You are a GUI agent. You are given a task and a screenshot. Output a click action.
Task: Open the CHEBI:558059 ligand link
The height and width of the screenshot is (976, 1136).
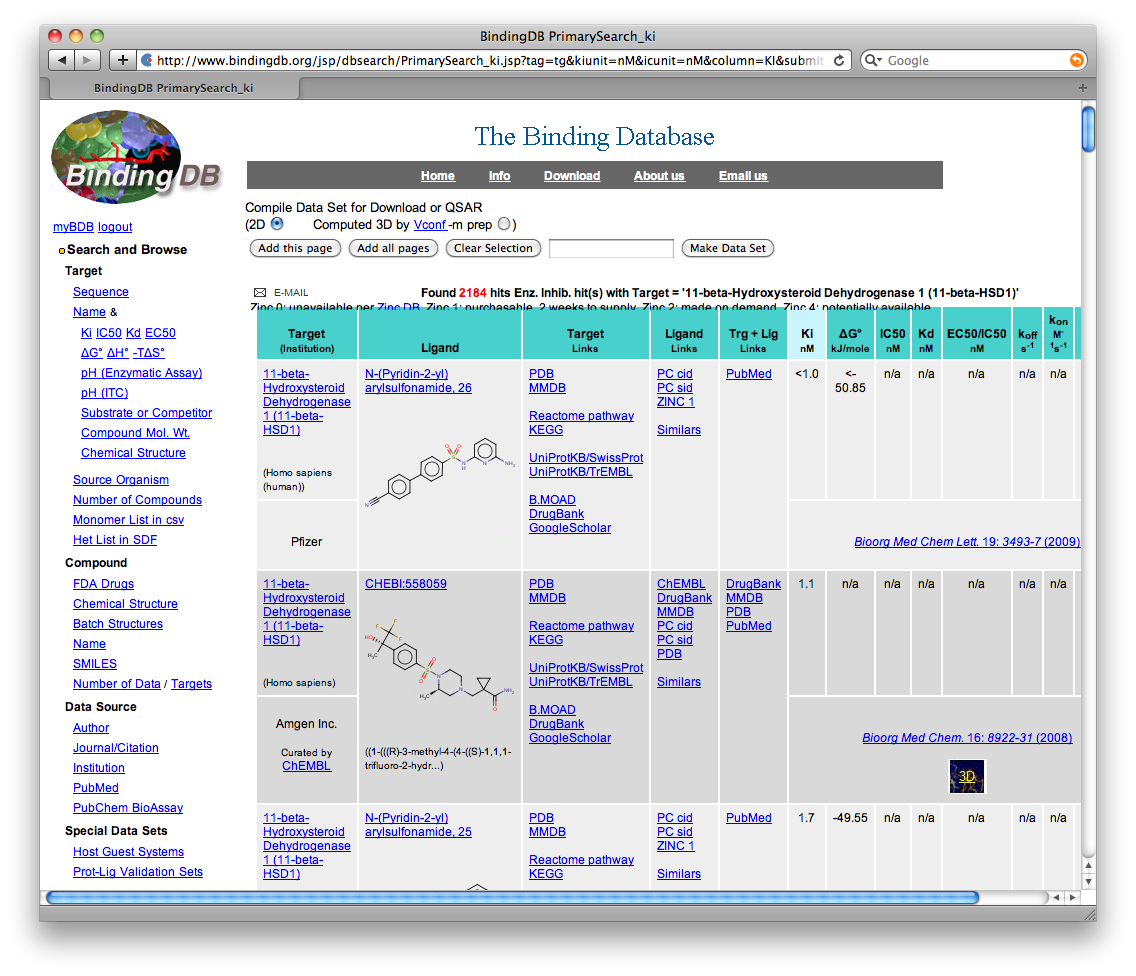tap(406, 584)
